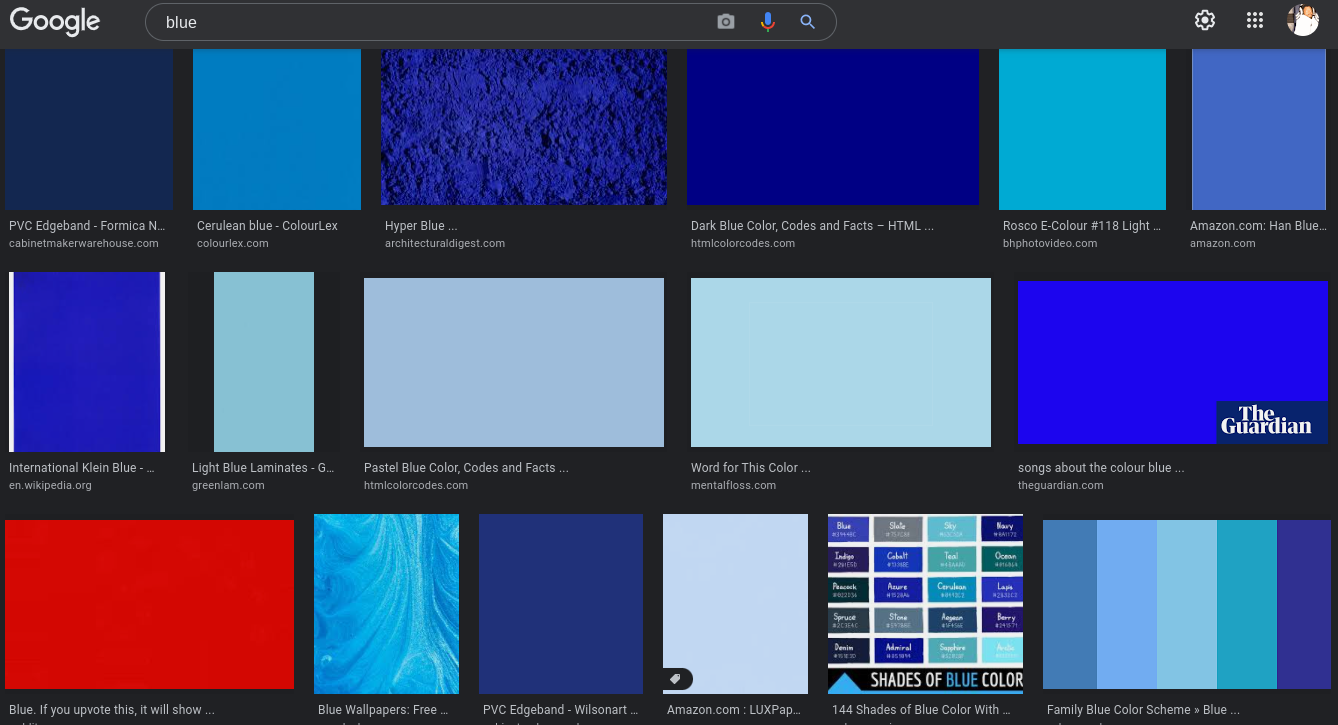Click the product tag icon on LUXPaper image
1338x725 pixels.
(676, 679)
